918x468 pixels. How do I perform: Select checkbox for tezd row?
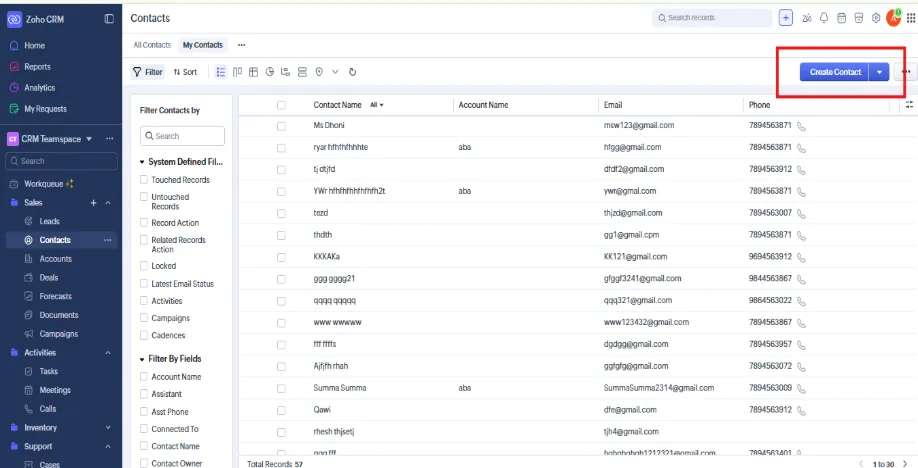[281, 214]
